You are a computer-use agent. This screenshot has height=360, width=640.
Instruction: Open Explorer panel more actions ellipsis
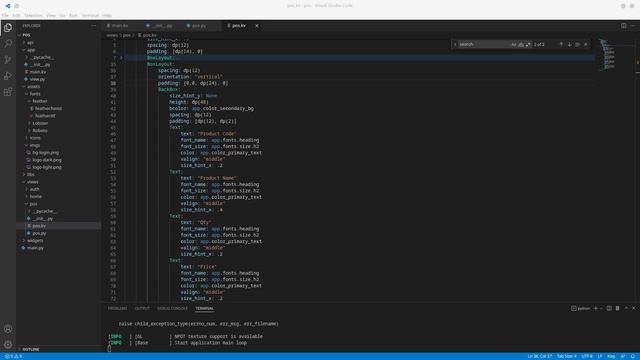click(93, 26)
